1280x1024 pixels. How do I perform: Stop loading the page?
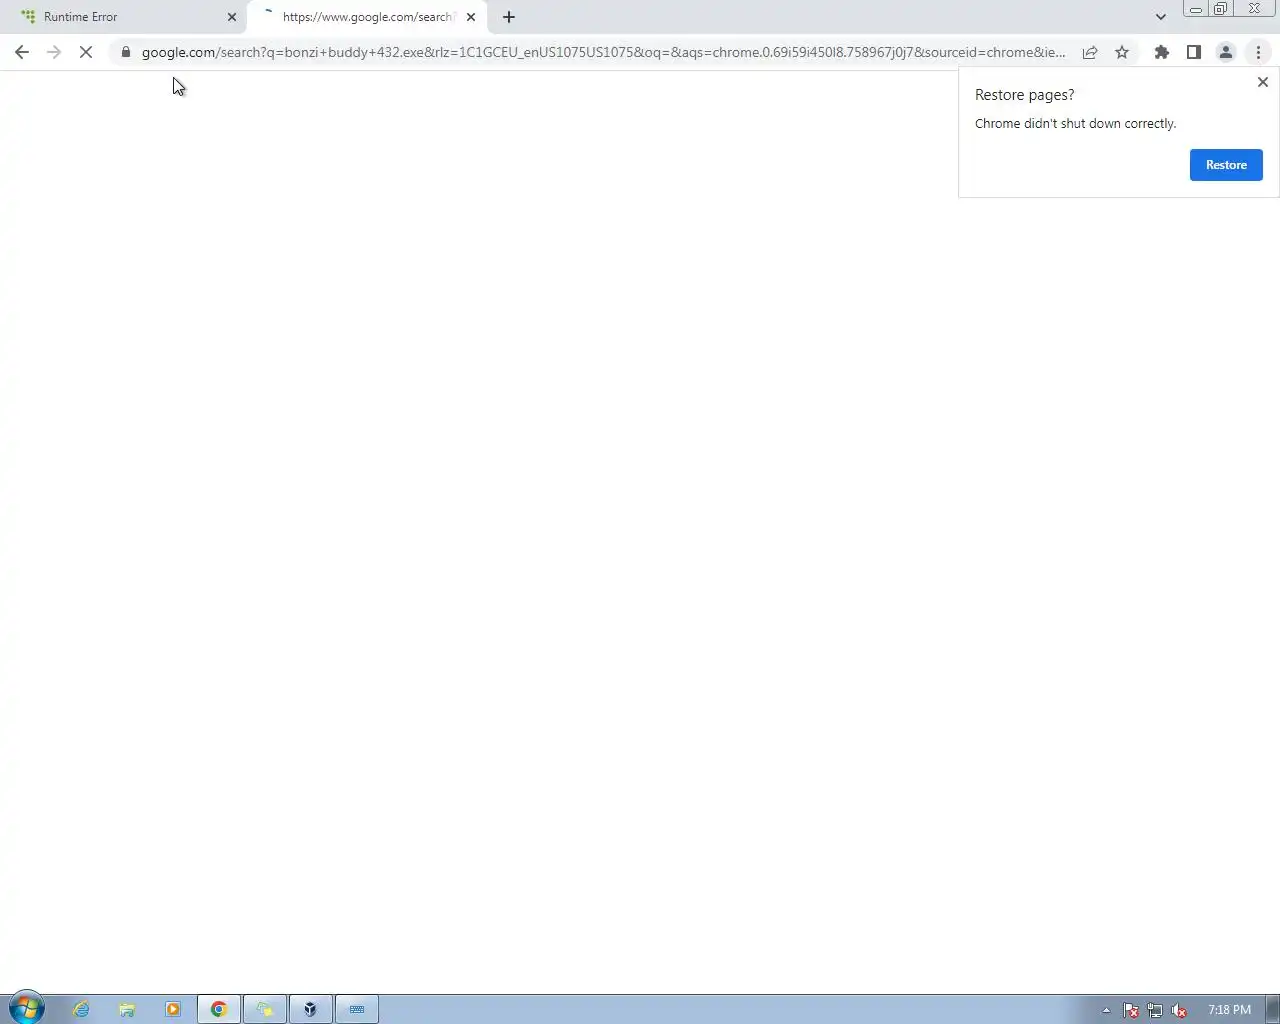[86, 52]
